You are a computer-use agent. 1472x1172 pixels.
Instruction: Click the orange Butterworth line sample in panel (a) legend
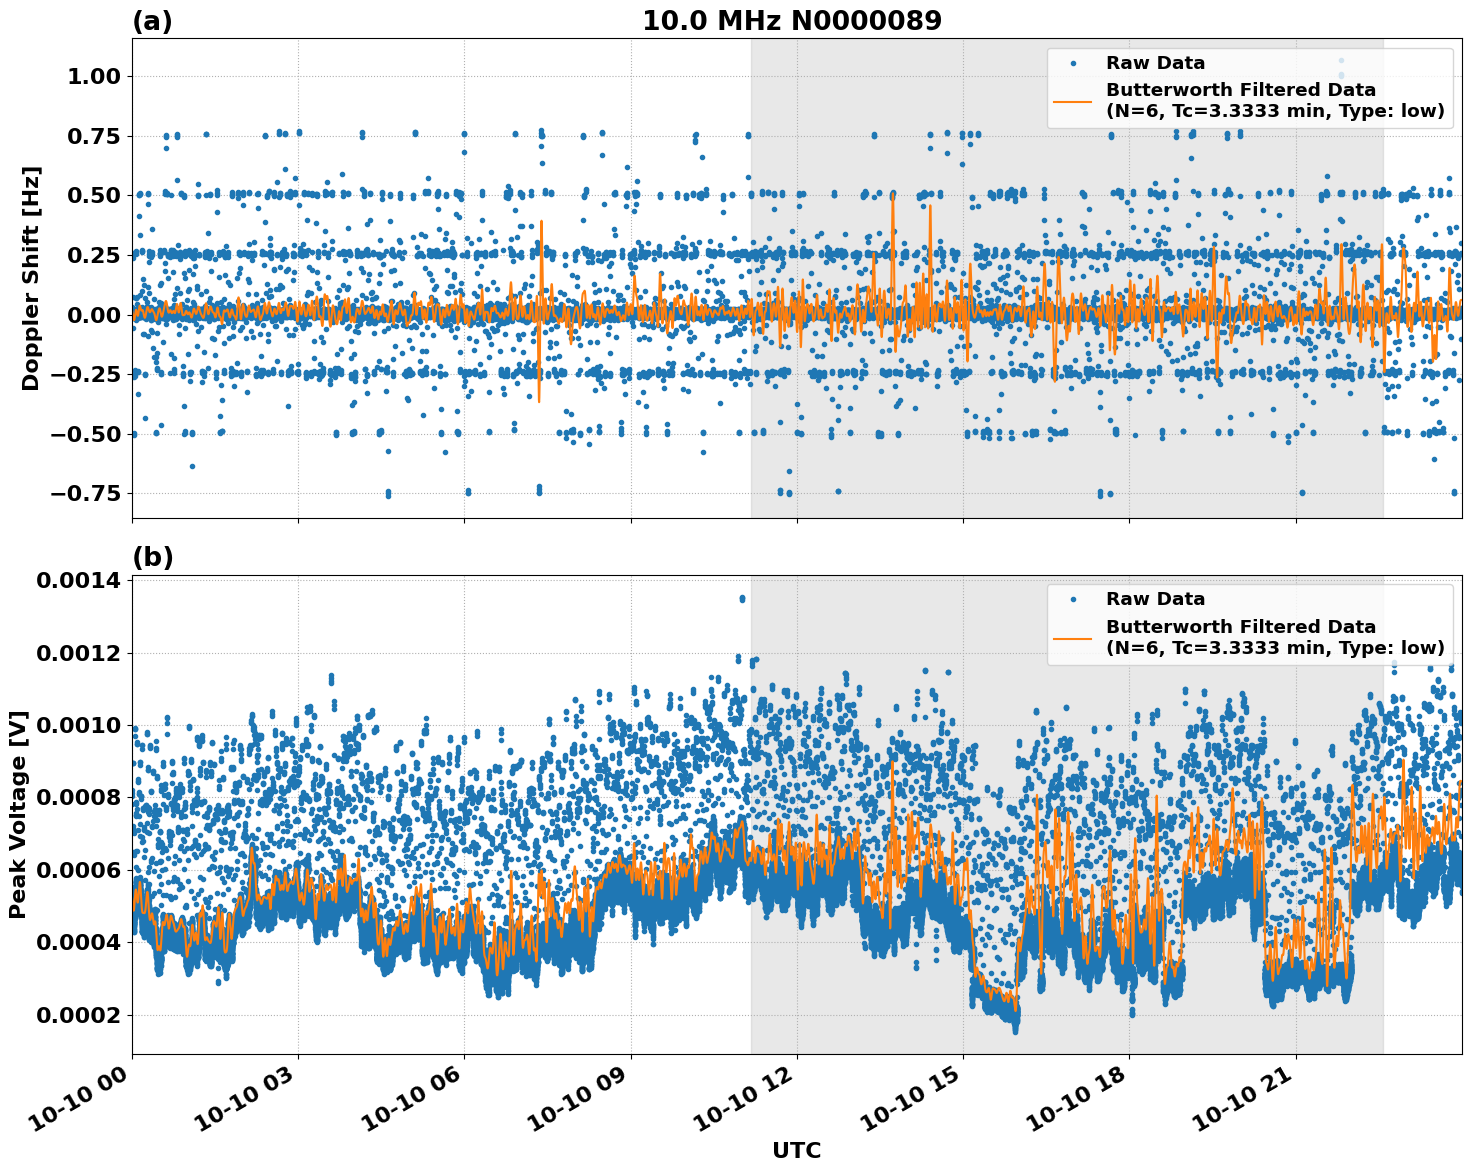[x=1073, y=100]
